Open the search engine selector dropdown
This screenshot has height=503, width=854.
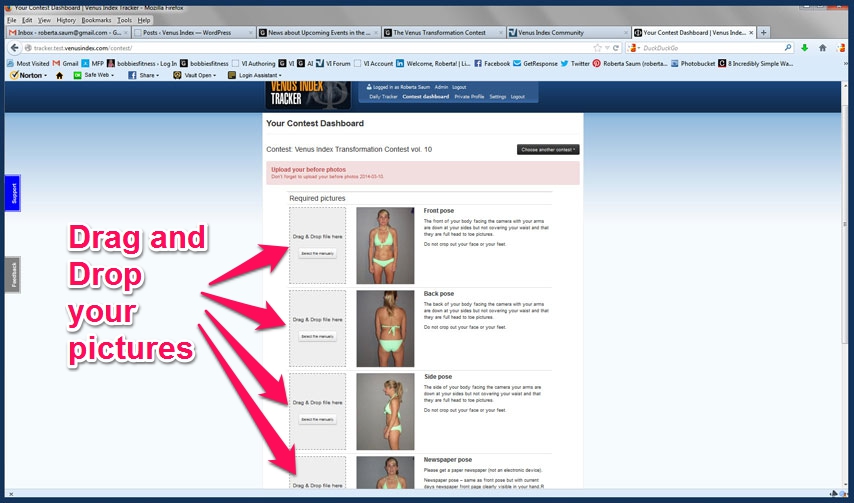click(635, 48)
